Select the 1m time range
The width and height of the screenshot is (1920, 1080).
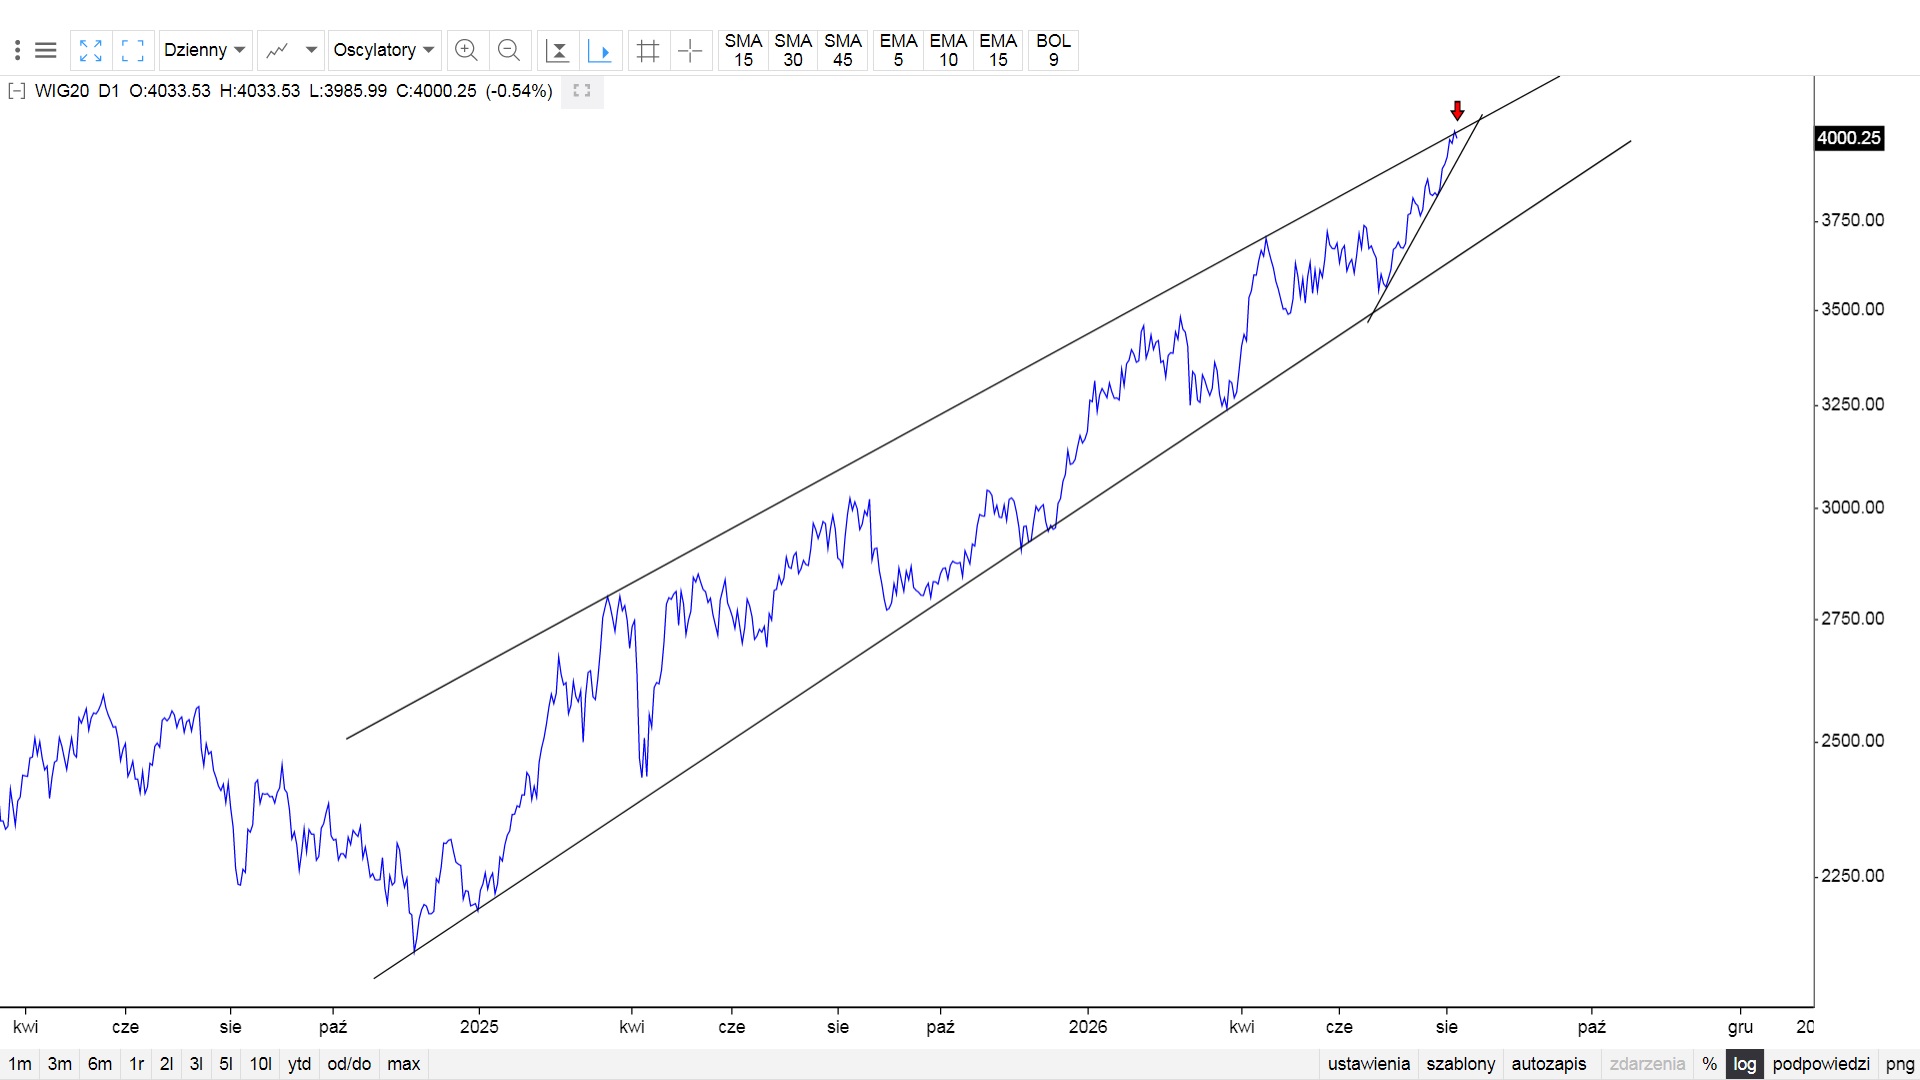click(20, 1064)
